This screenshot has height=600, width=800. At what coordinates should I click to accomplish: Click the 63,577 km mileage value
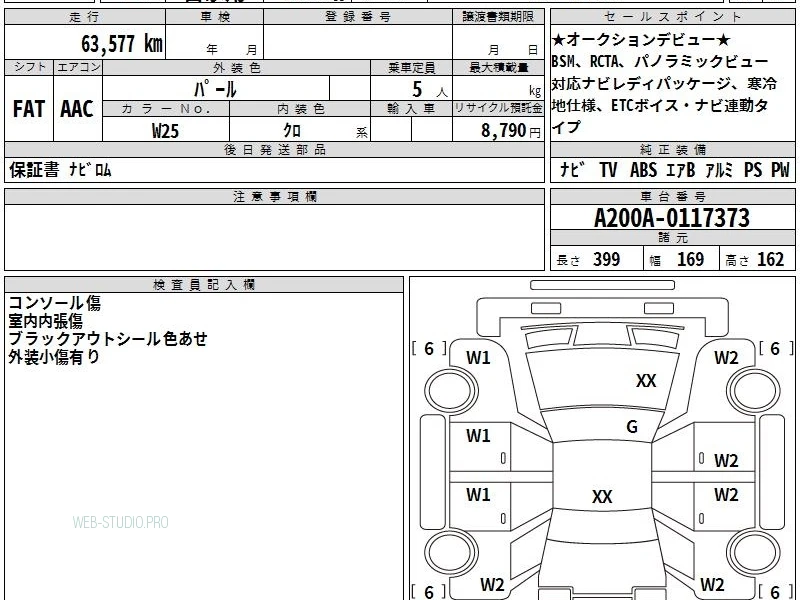(x=122, y=44)
